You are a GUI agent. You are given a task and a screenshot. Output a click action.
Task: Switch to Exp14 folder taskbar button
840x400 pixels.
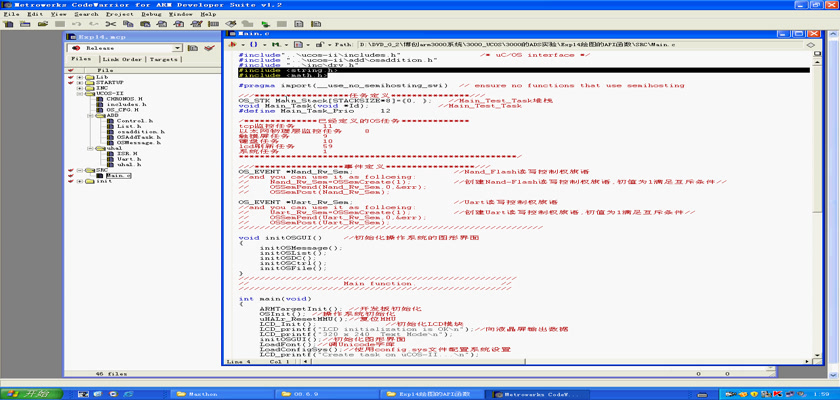coord(432,394)
